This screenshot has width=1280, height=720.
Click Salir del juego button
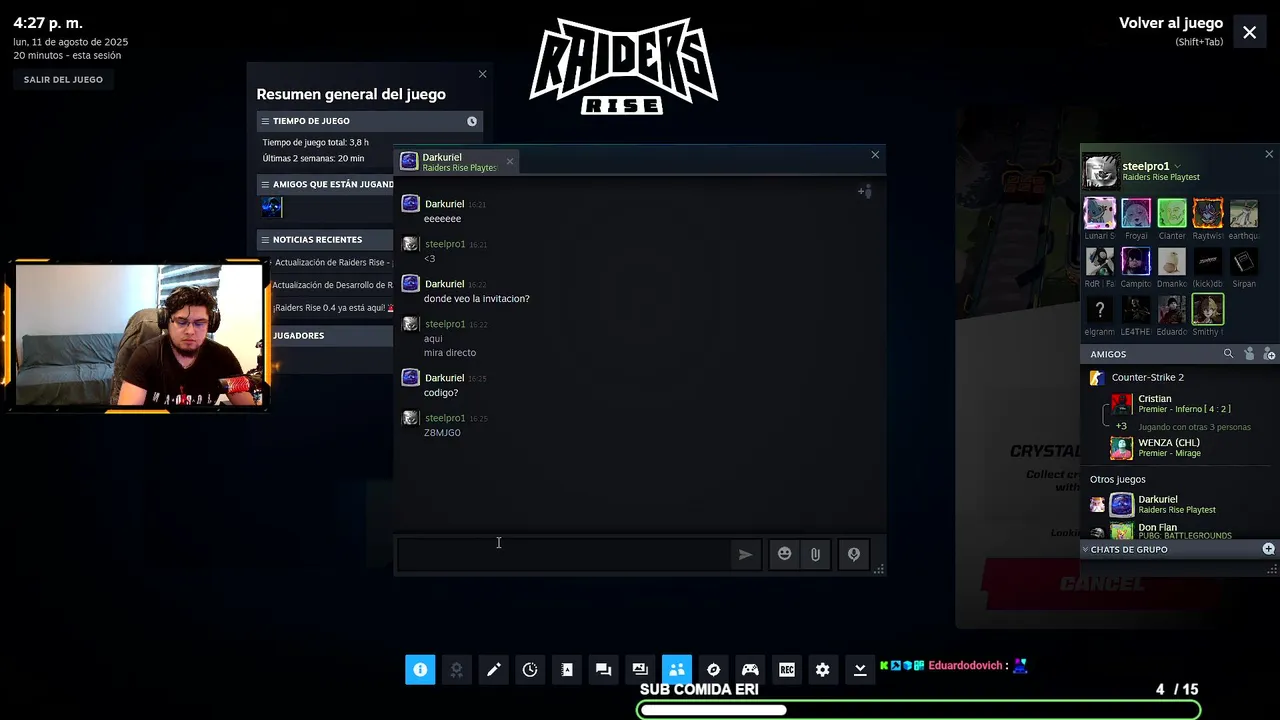(x=63, y=79)
